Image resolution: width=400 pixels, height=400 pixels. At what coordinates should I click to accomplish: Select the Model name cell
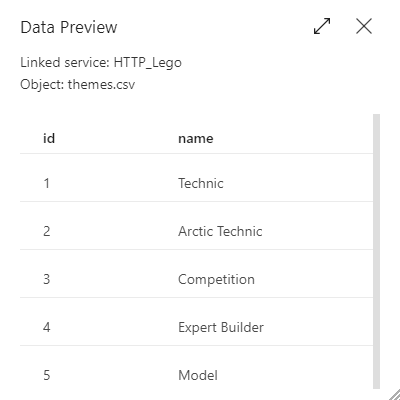click(198, 375)
